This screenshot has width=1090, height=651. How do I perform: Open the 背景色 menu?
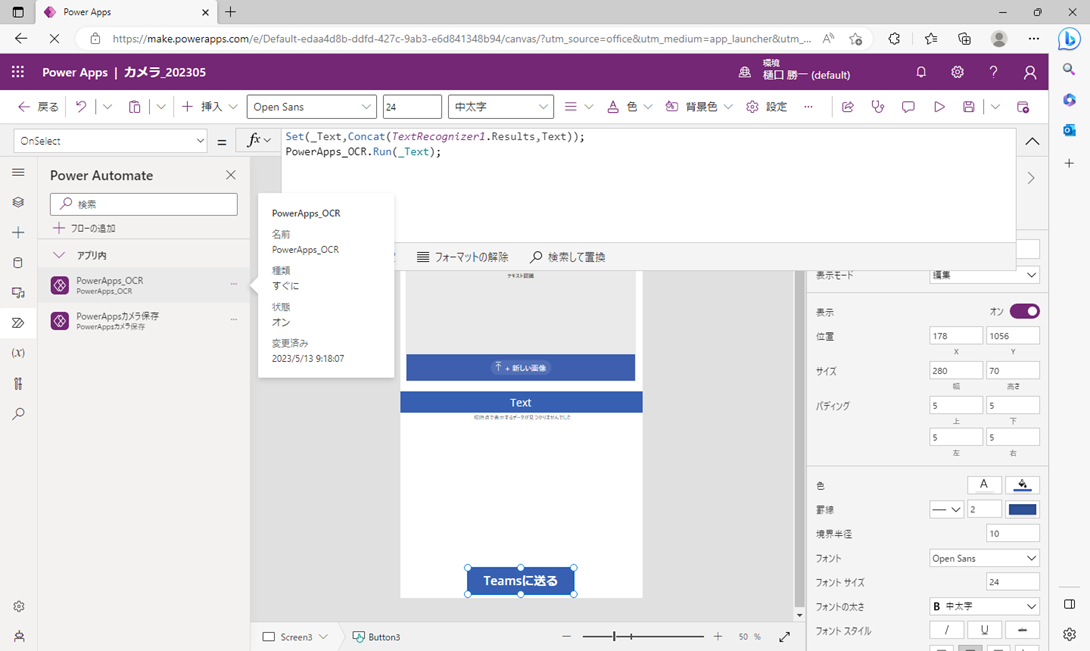[x=699, y=106]
